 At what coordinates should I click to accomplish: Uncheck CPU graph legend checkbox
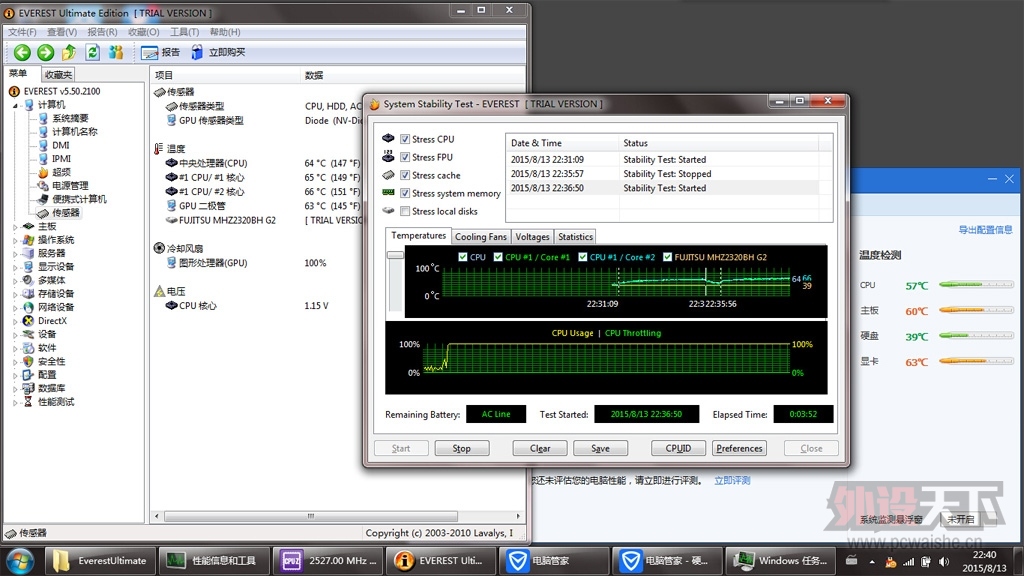coord(463,257)
